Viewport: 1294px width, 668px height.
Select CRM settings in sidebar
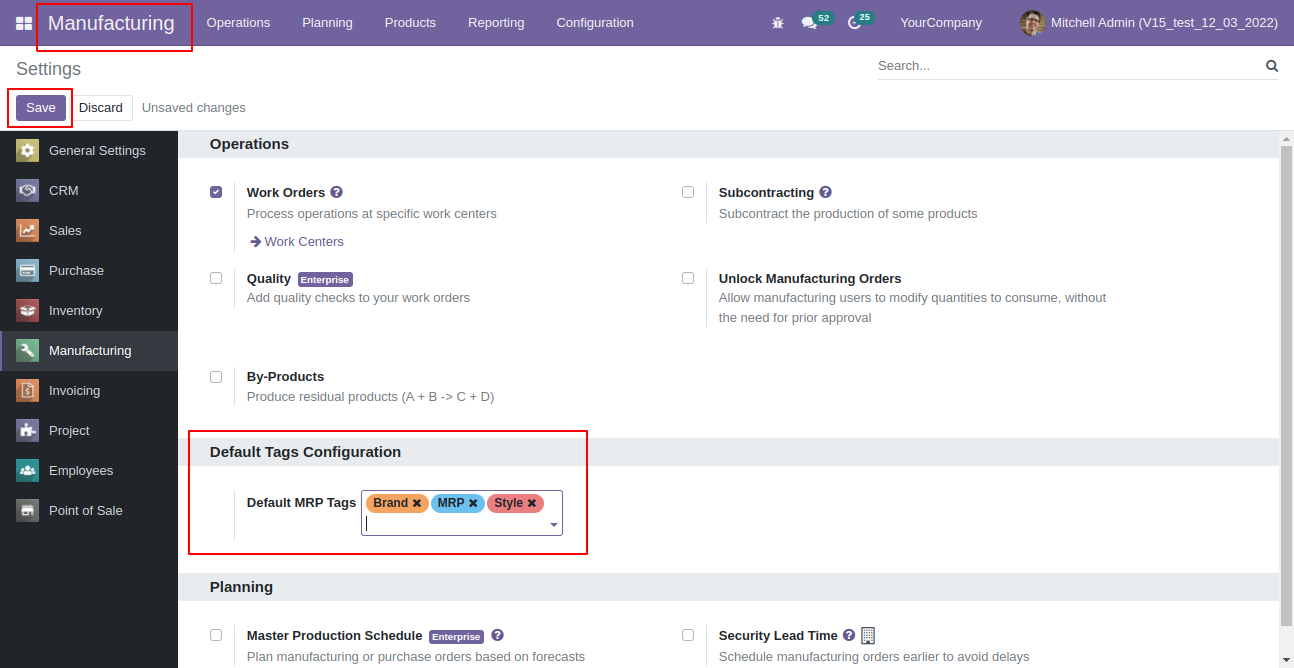(89, 191)
